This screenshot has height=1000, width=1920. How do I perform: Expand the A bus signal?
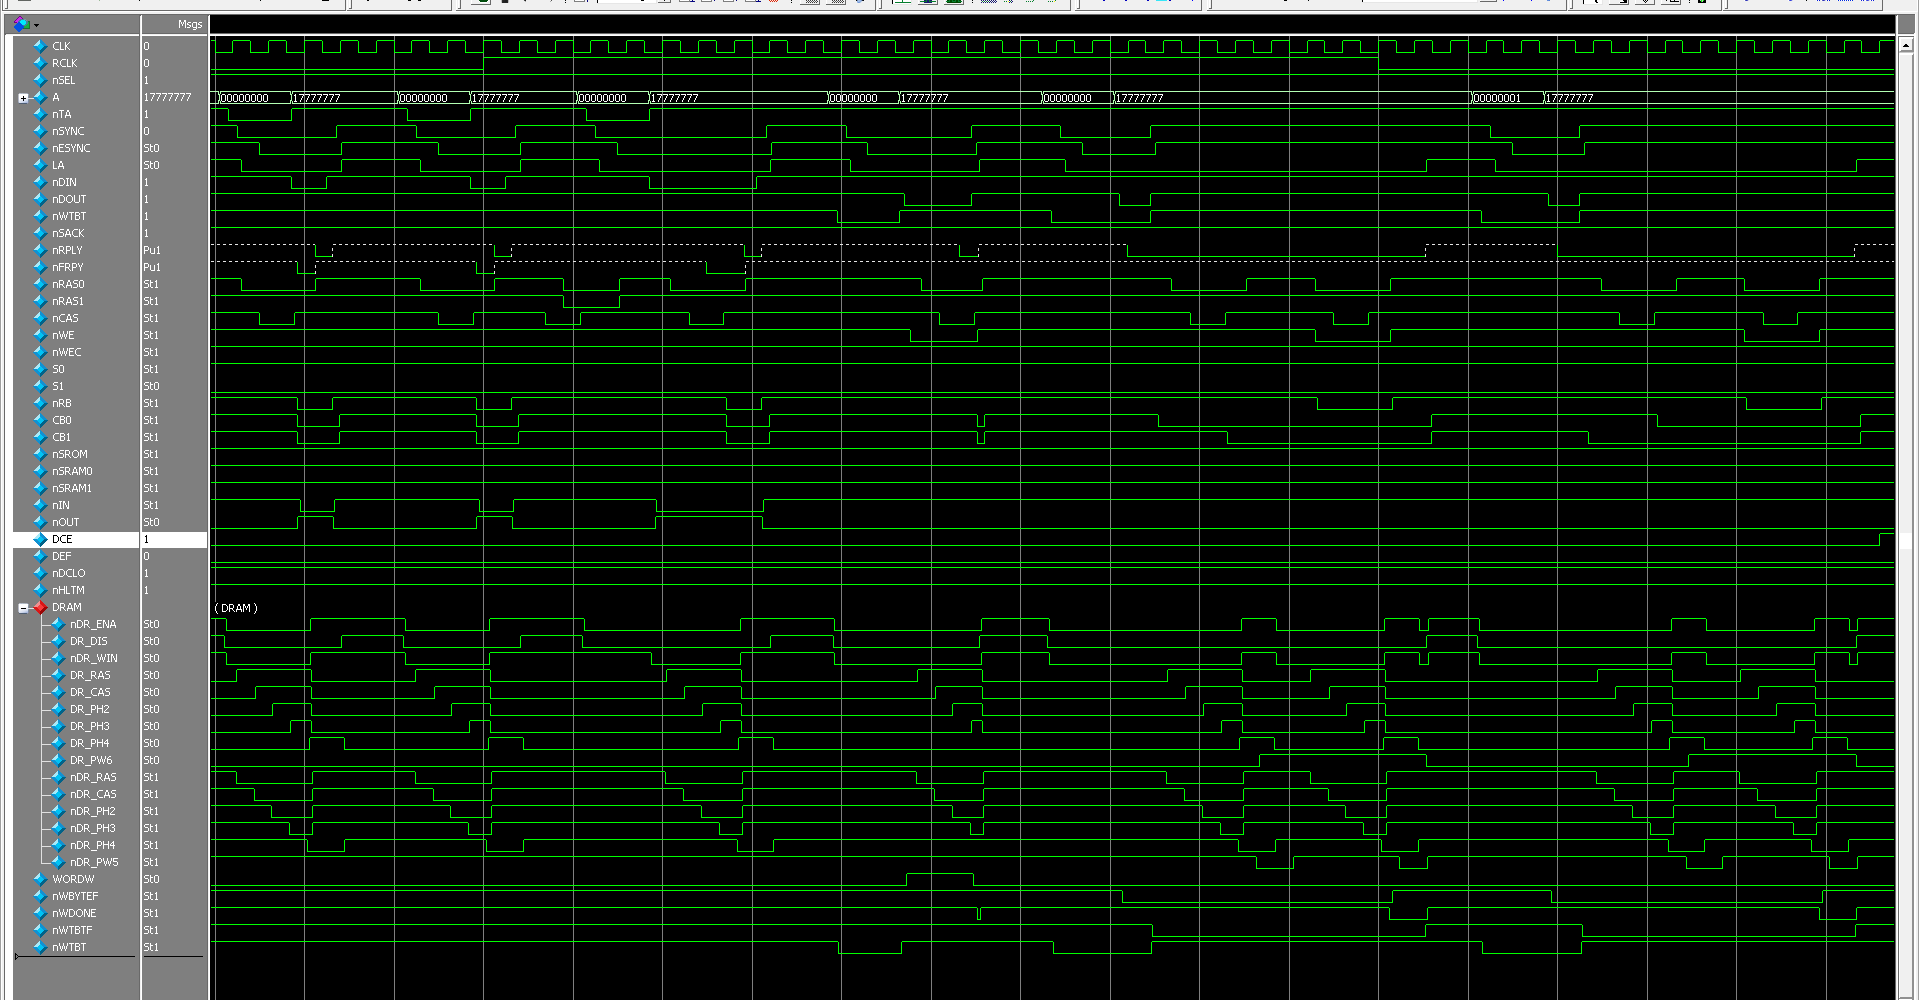click(23, 98)
